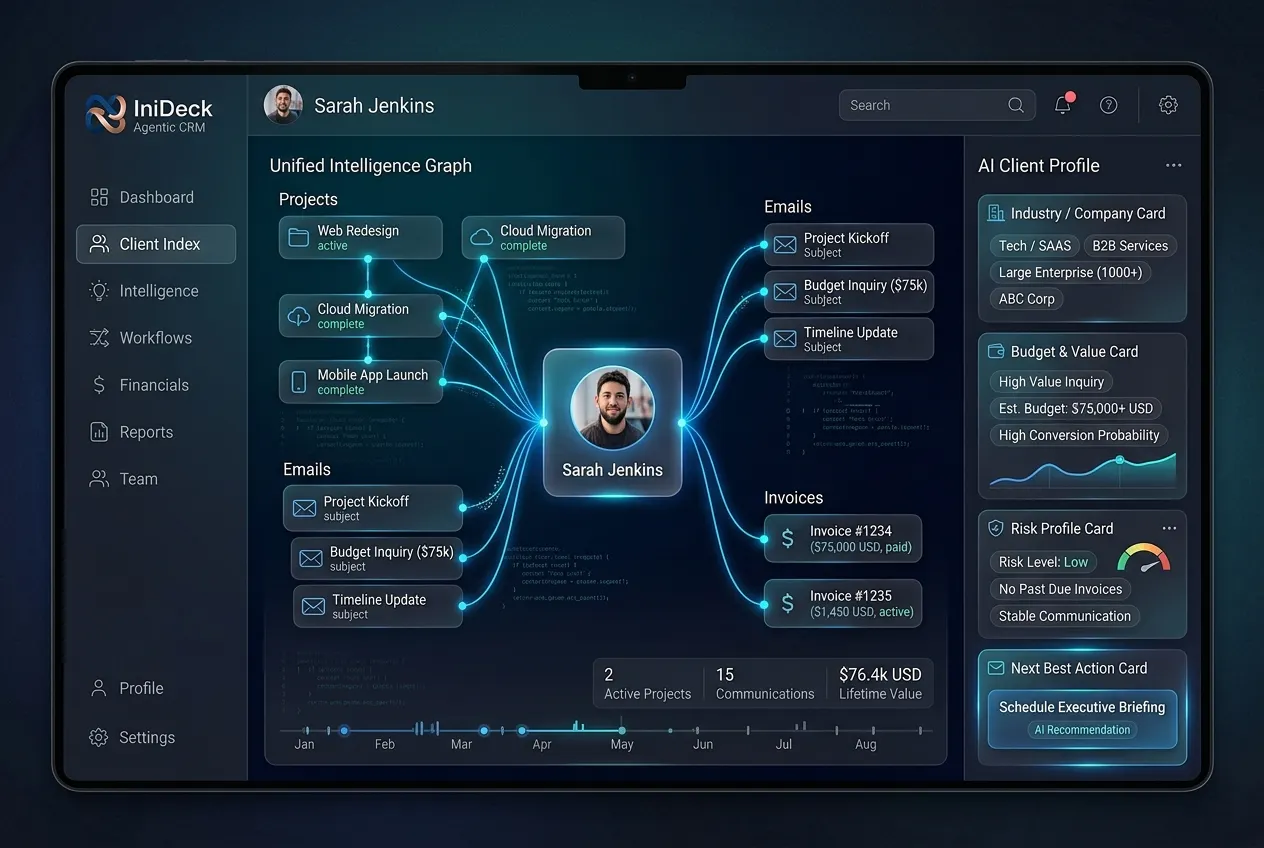This screenshot has width=1264, height=848.
Task: Click envelope icon on left Project Kickoff
Action: [304, 508]
